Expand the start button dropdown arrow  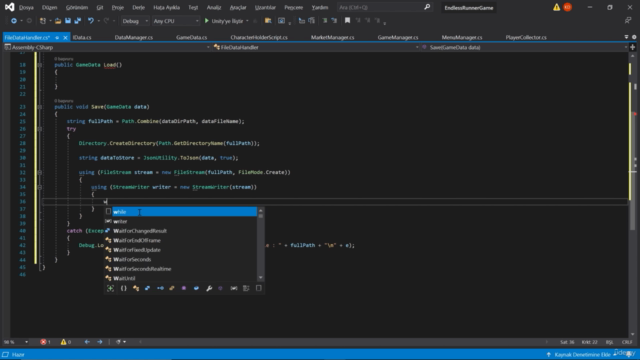click(247, 21)
